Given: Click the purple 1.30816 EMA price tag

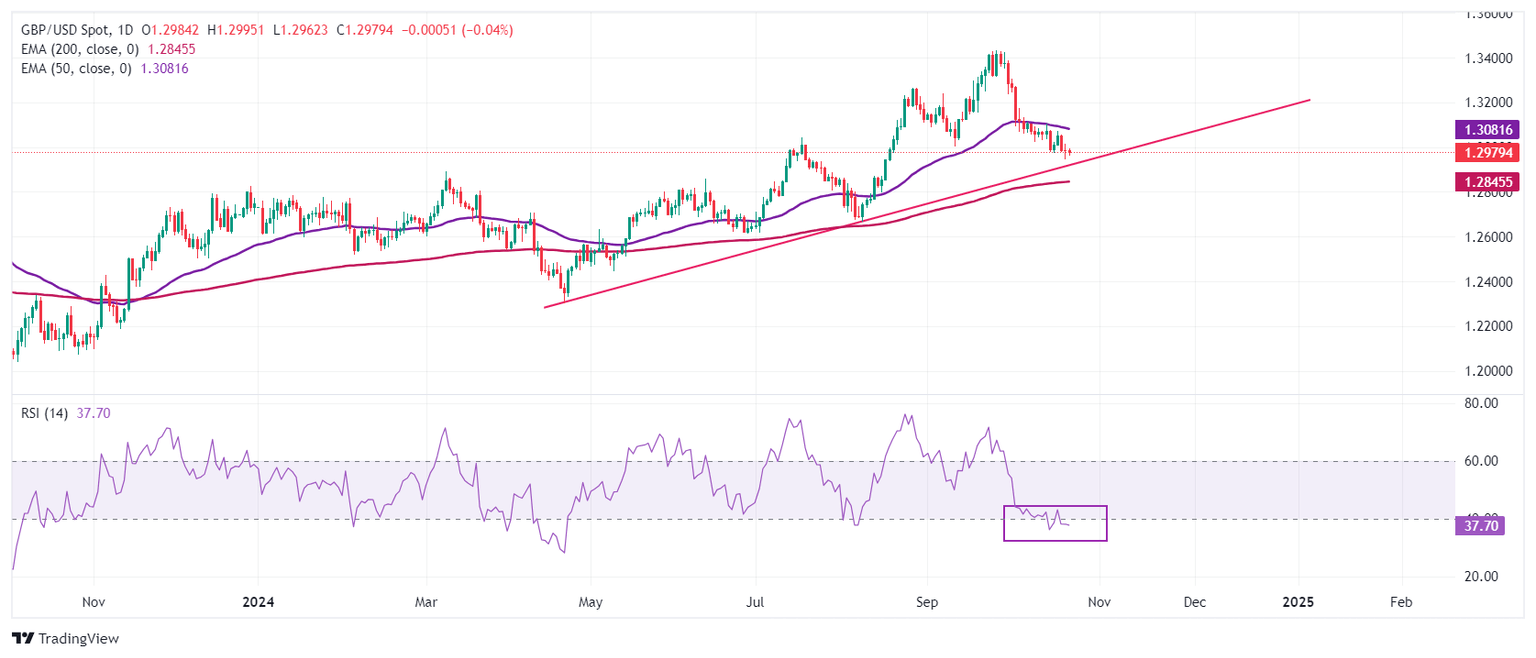Looking at the screenshot, I should click(1490, 129).
